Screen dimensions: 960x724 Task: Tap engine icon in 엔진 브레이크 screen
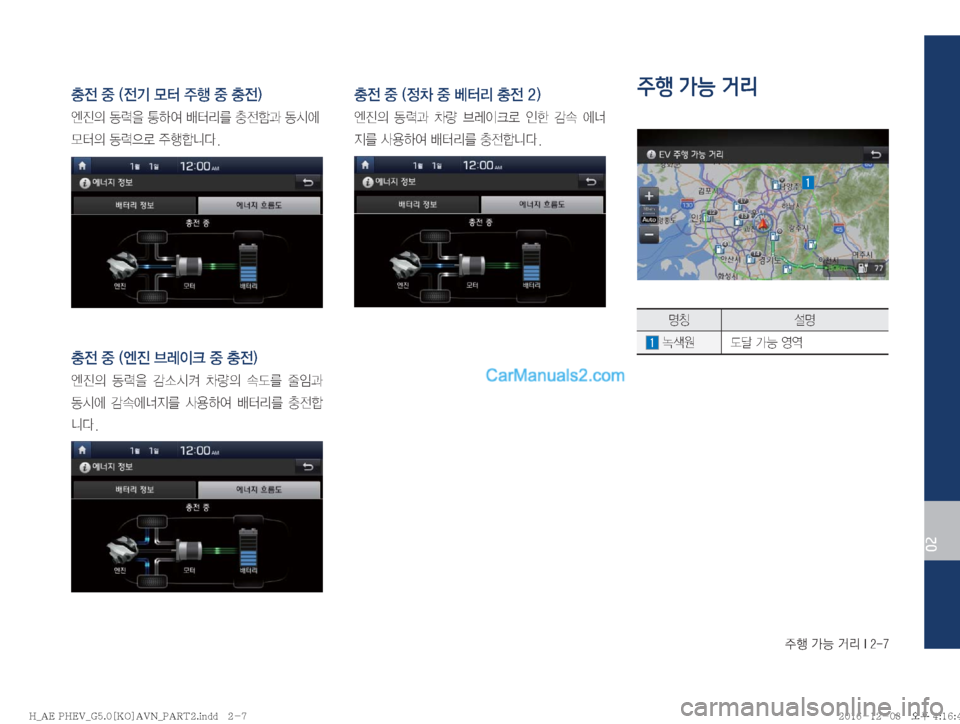click(x=122, y=551)
